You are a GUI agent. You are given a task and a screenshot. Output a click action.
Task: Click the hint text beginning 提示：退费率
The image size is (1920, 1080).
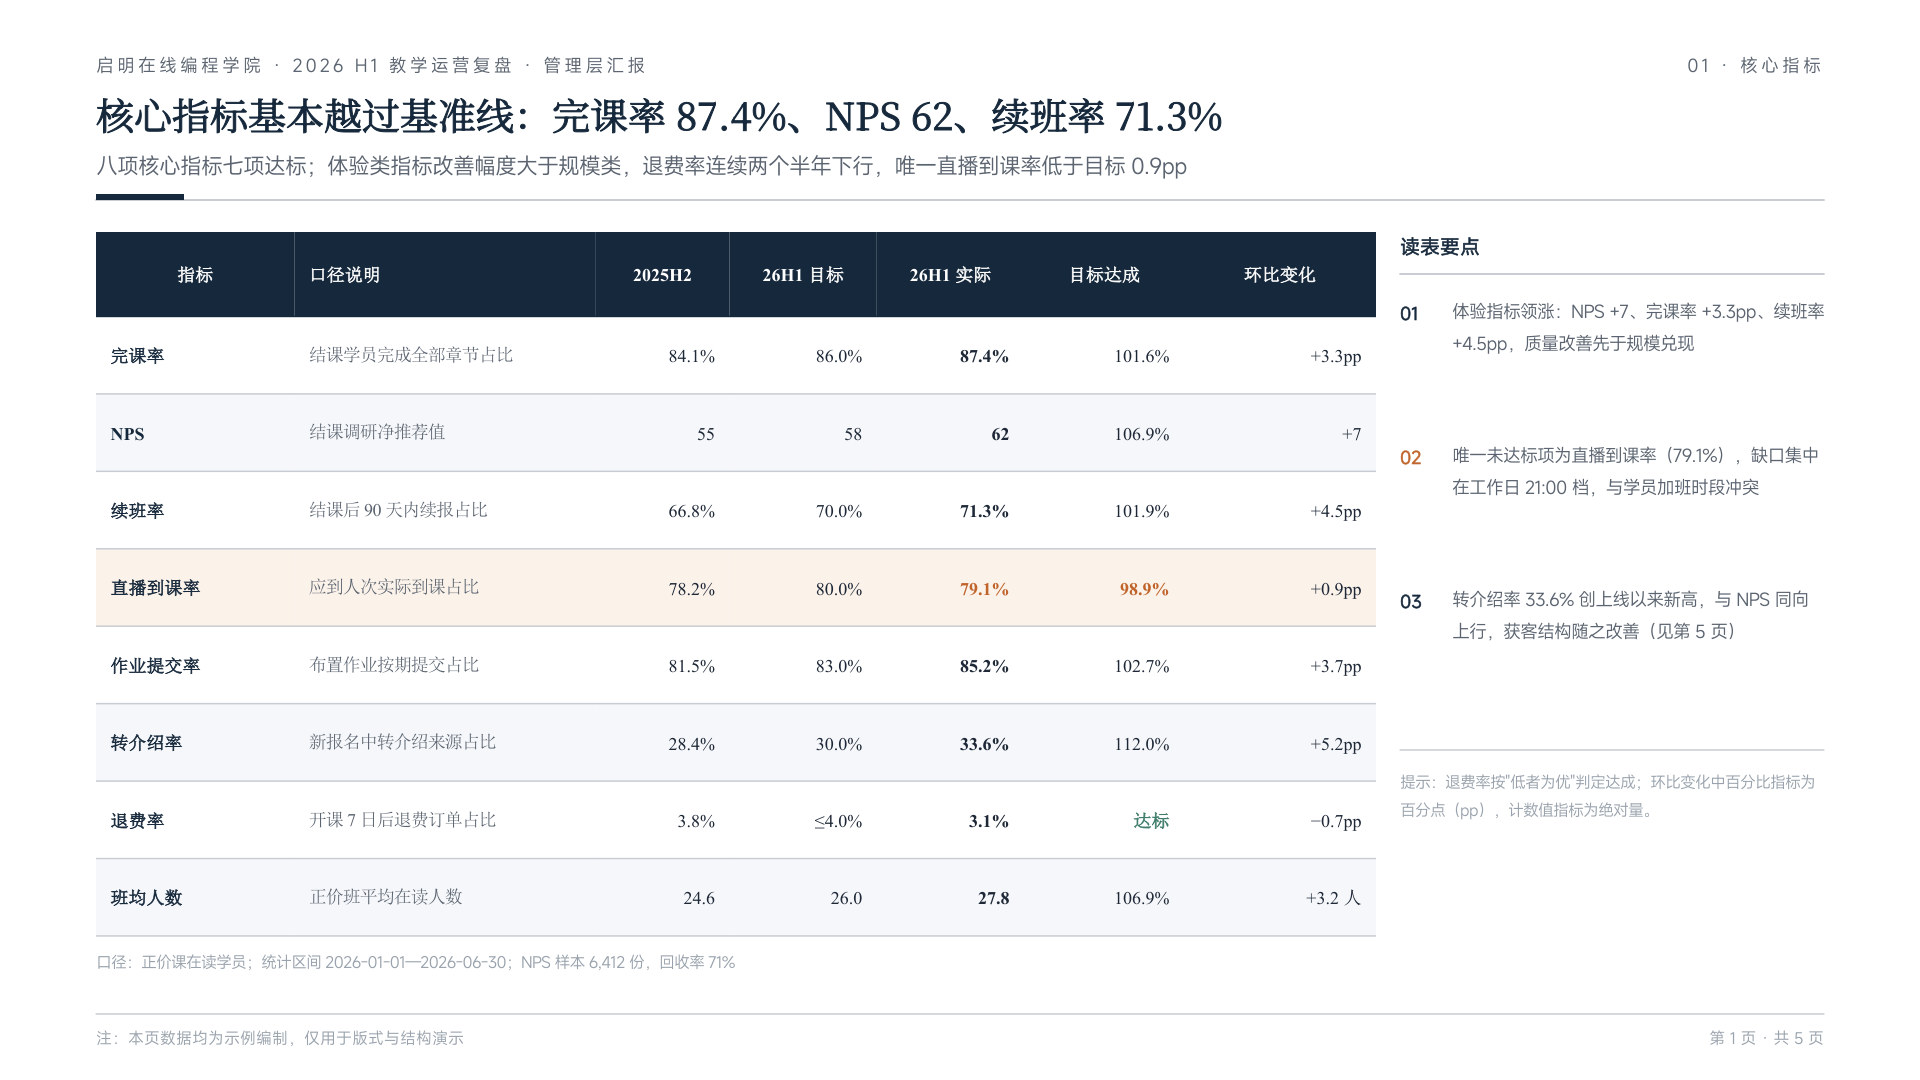[1607, 796]
